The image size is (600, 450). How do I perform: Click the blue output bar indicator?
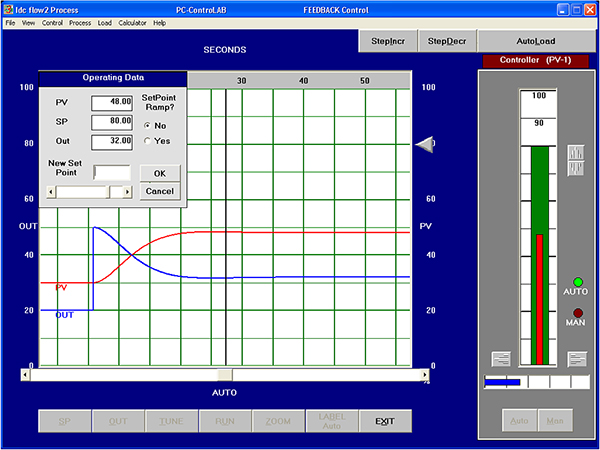click(502, 382)
